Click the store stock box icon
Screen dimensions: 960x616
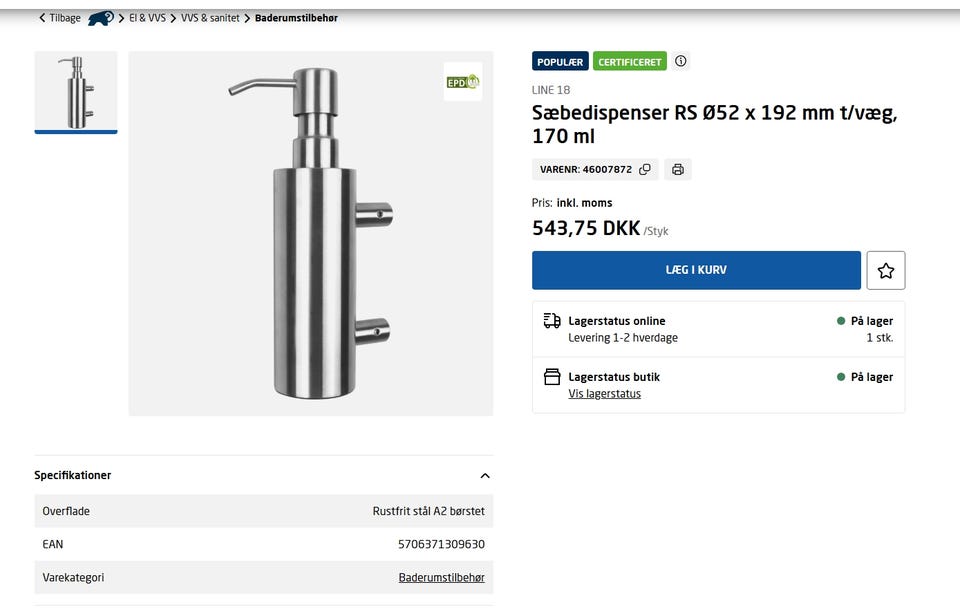pos(552,377)
